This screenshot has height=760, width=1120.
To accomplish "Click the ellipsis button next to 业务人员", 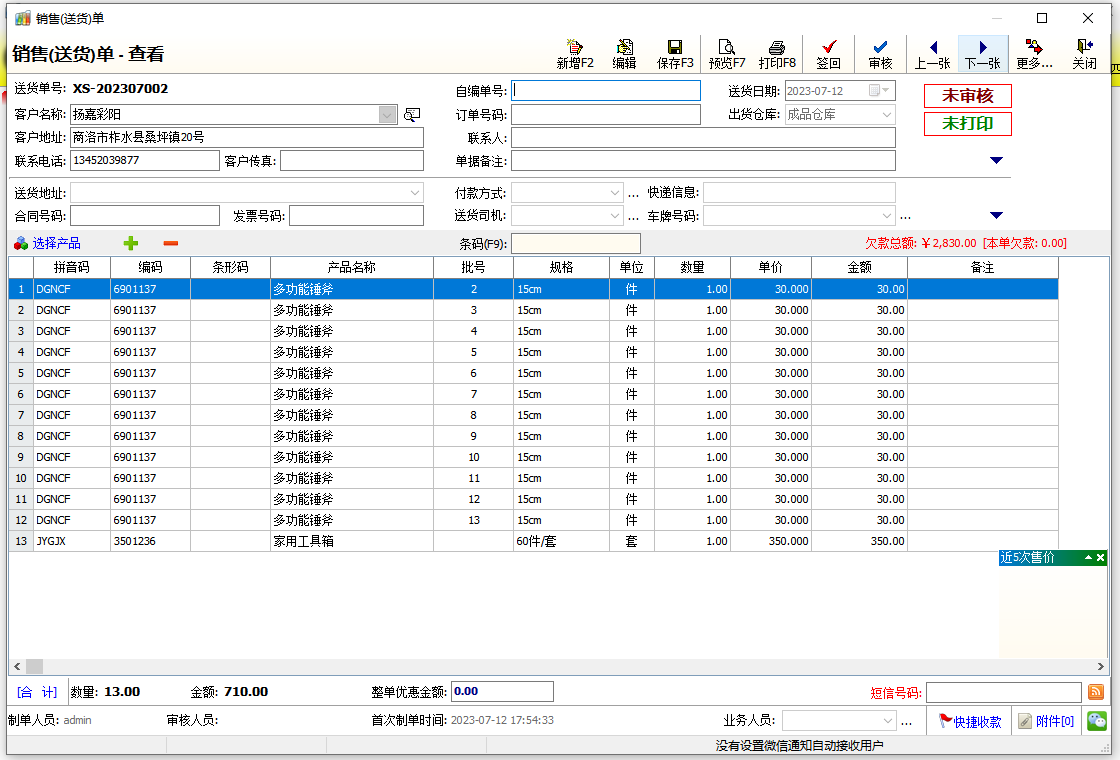I will click(x=906, y=722).
